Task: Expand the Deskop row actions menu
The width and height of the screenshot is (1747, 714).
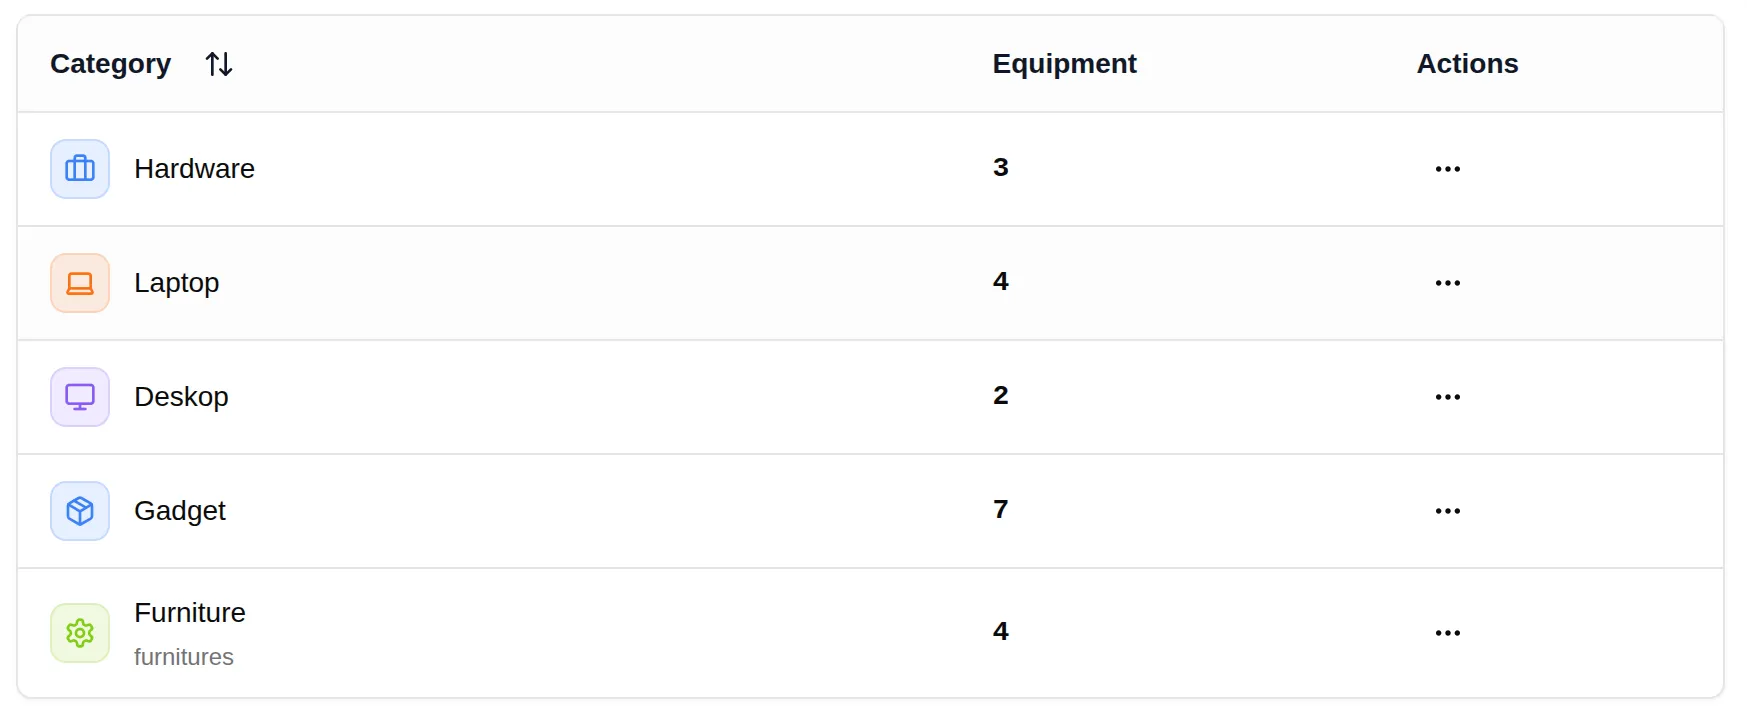Action: click(1447, 397)
